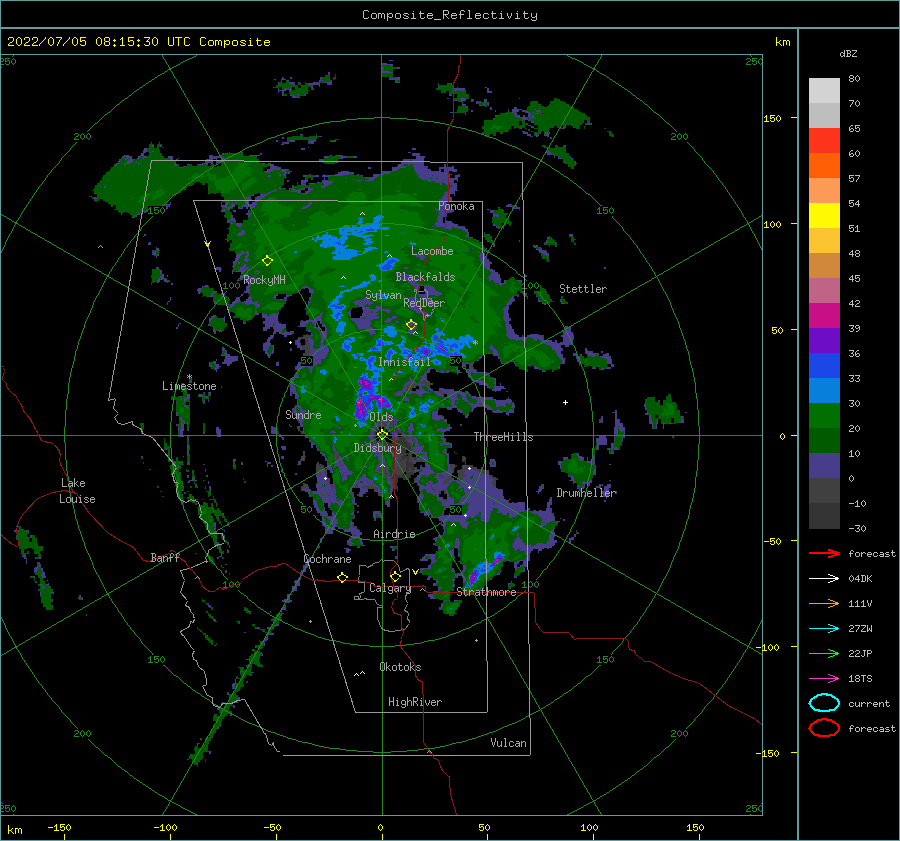Click the RockyMH label

coord(264,280)
